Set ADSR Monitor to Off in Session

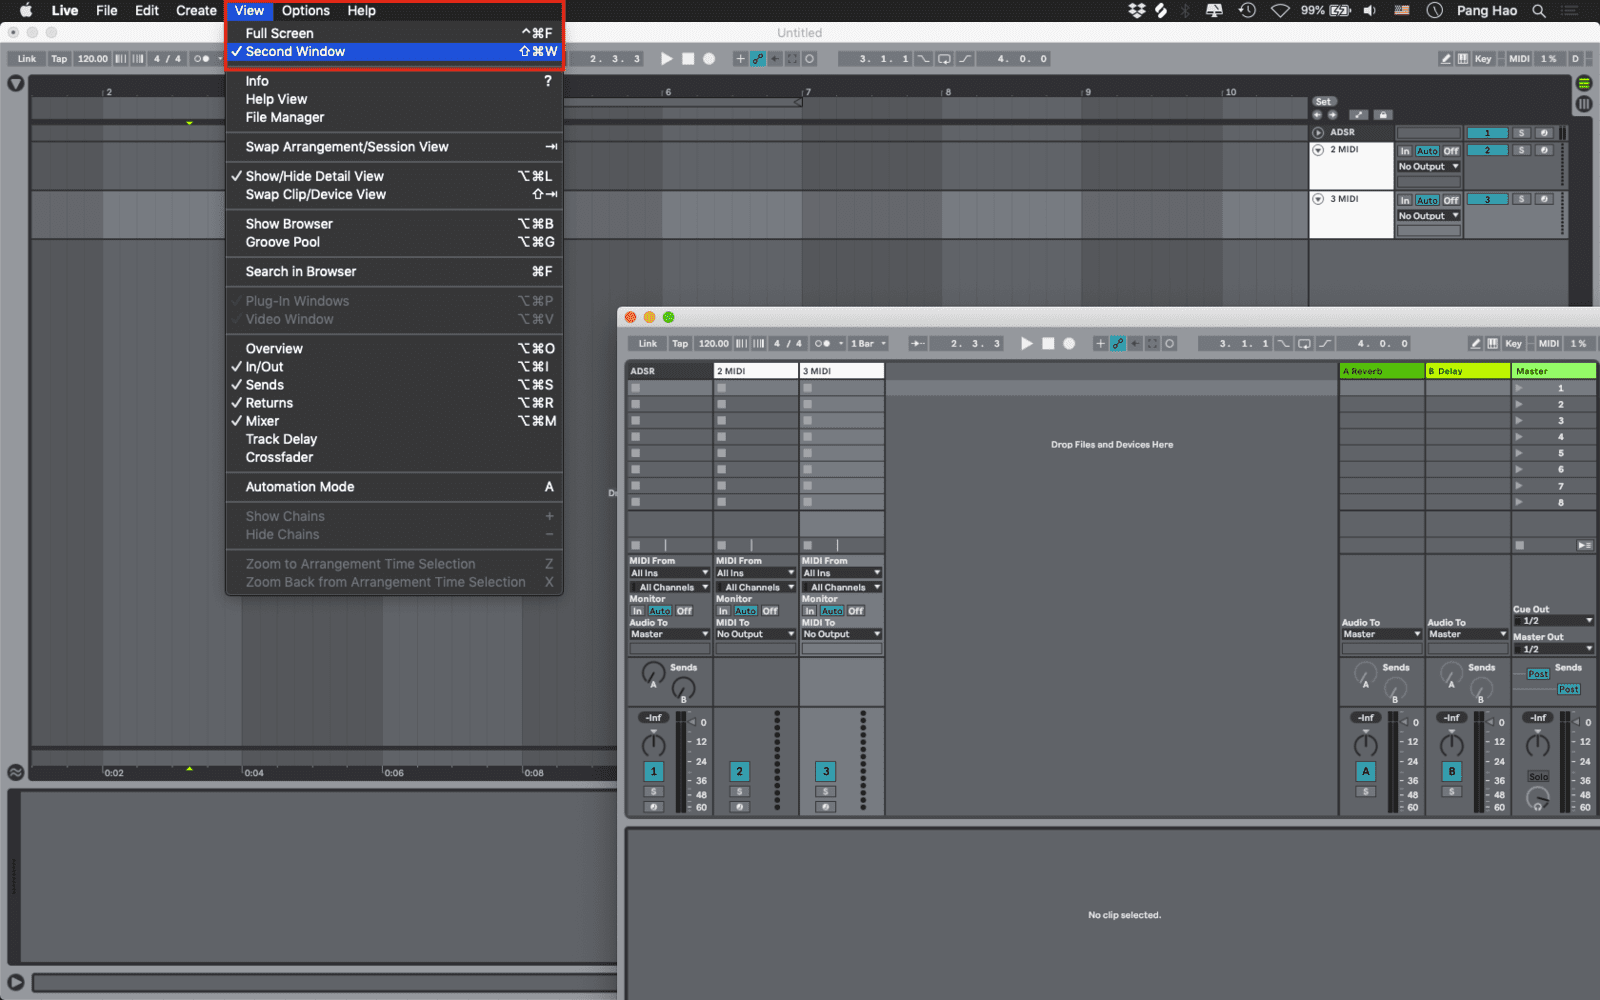(x=684, y=610)
